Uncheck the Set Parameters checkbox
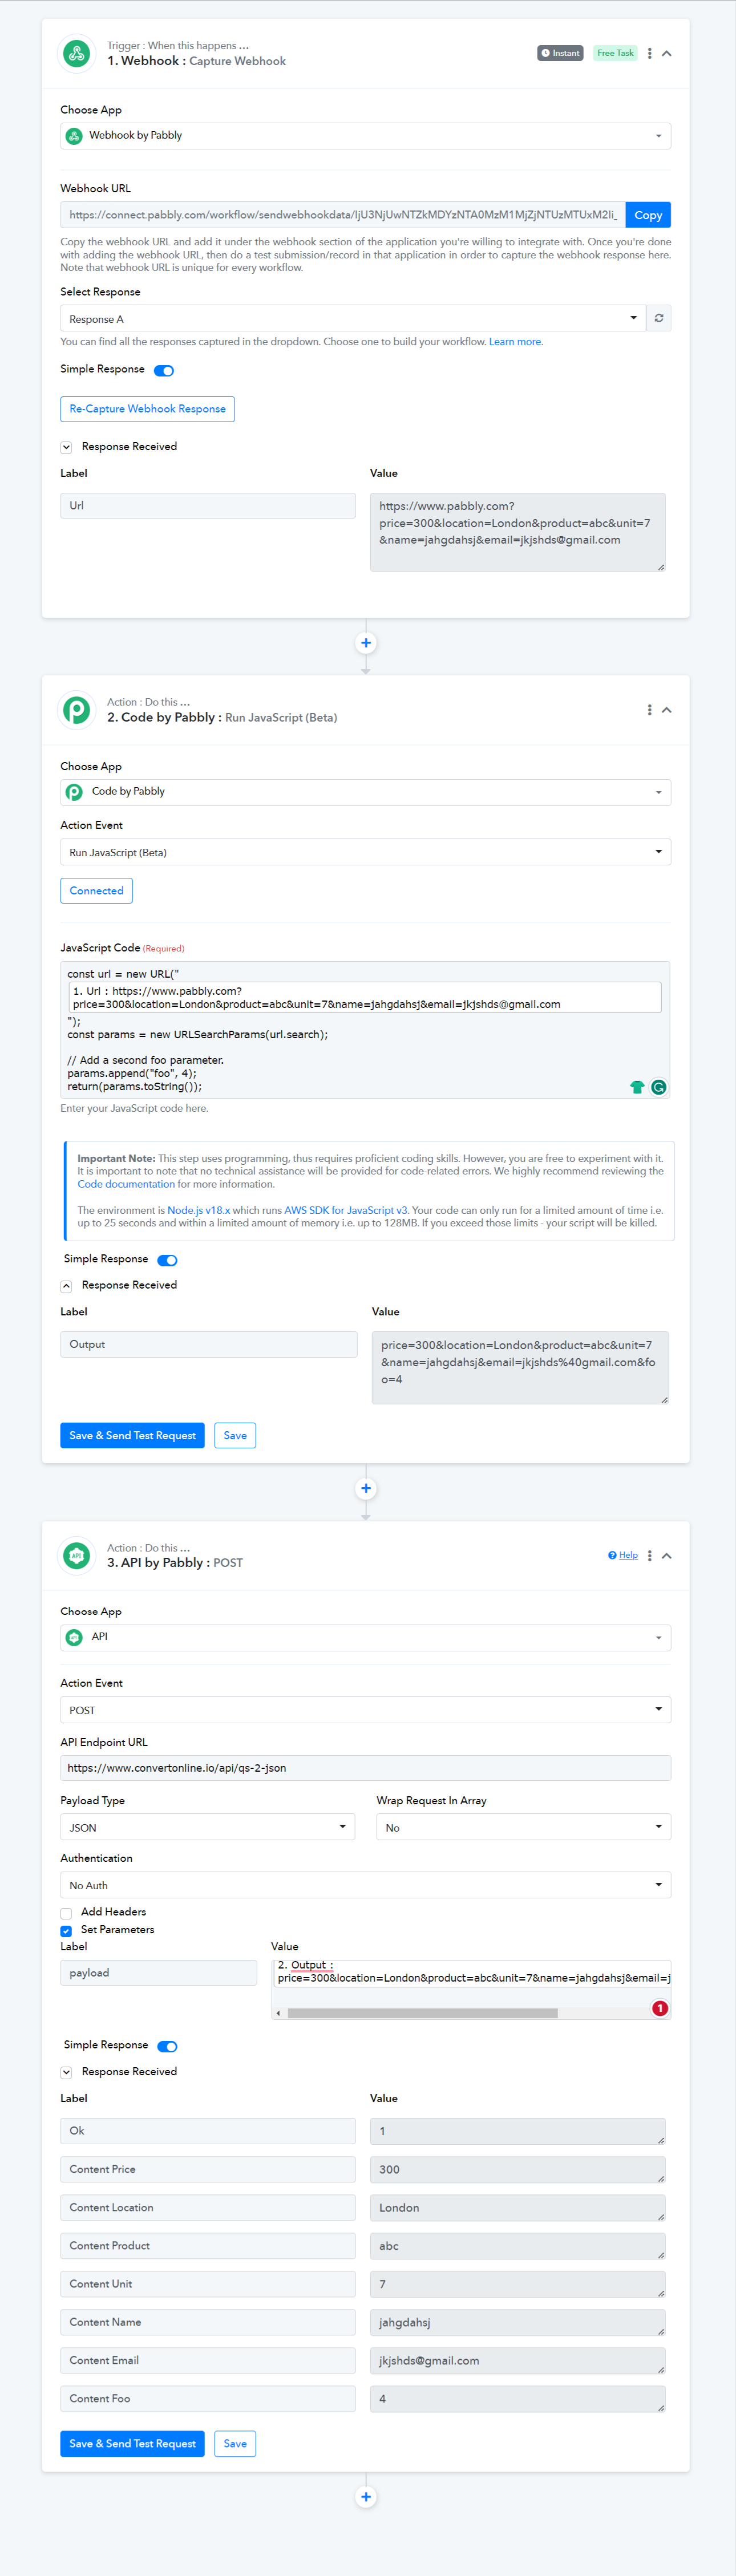Viewport: 736px width, 2576px height. click(x=66, y=1931)
